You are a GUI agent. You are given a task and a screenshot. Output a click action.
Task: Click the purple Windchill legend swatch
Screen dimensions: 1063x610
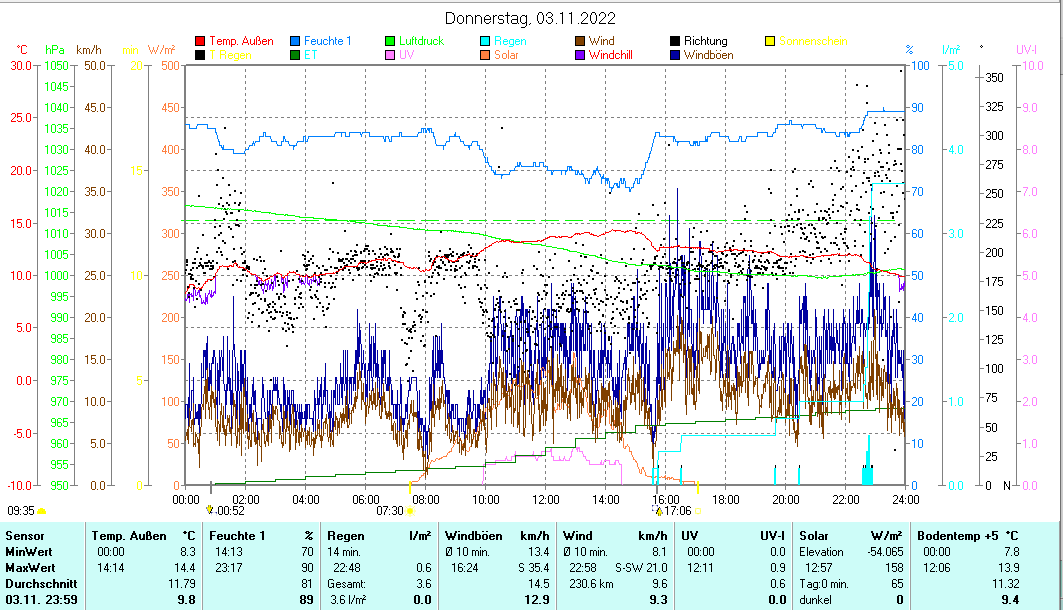580,55
